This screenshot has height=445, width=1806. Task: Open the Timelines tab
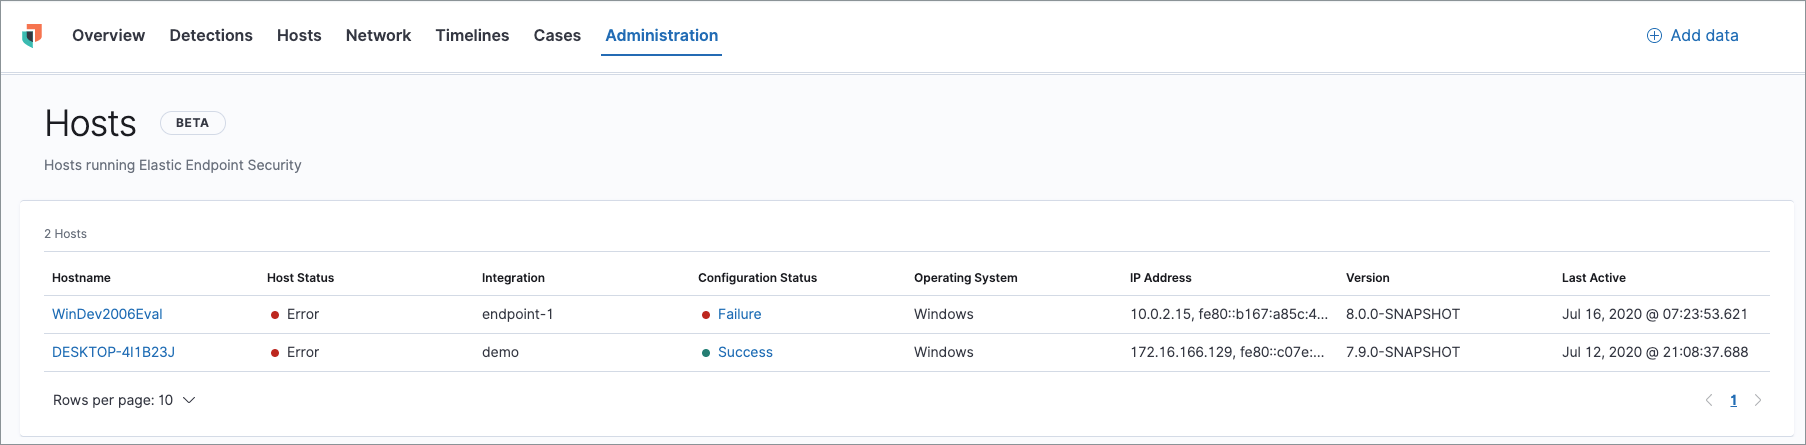(472, 36)
